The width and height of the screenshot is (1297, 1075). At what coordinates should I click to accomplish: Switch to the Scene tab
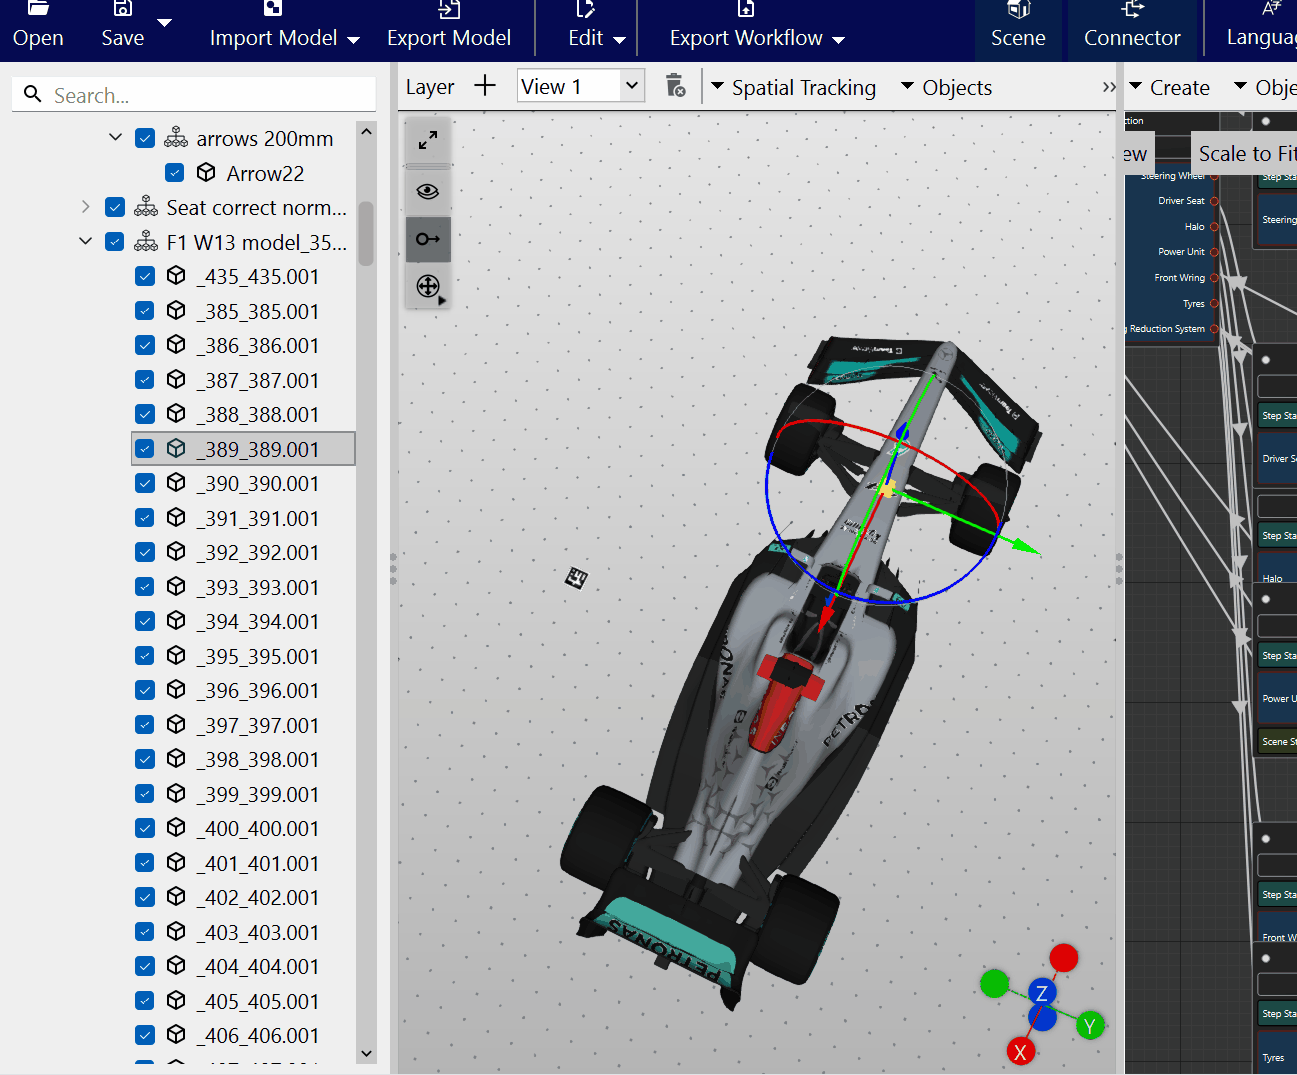tap(1018, 28)
